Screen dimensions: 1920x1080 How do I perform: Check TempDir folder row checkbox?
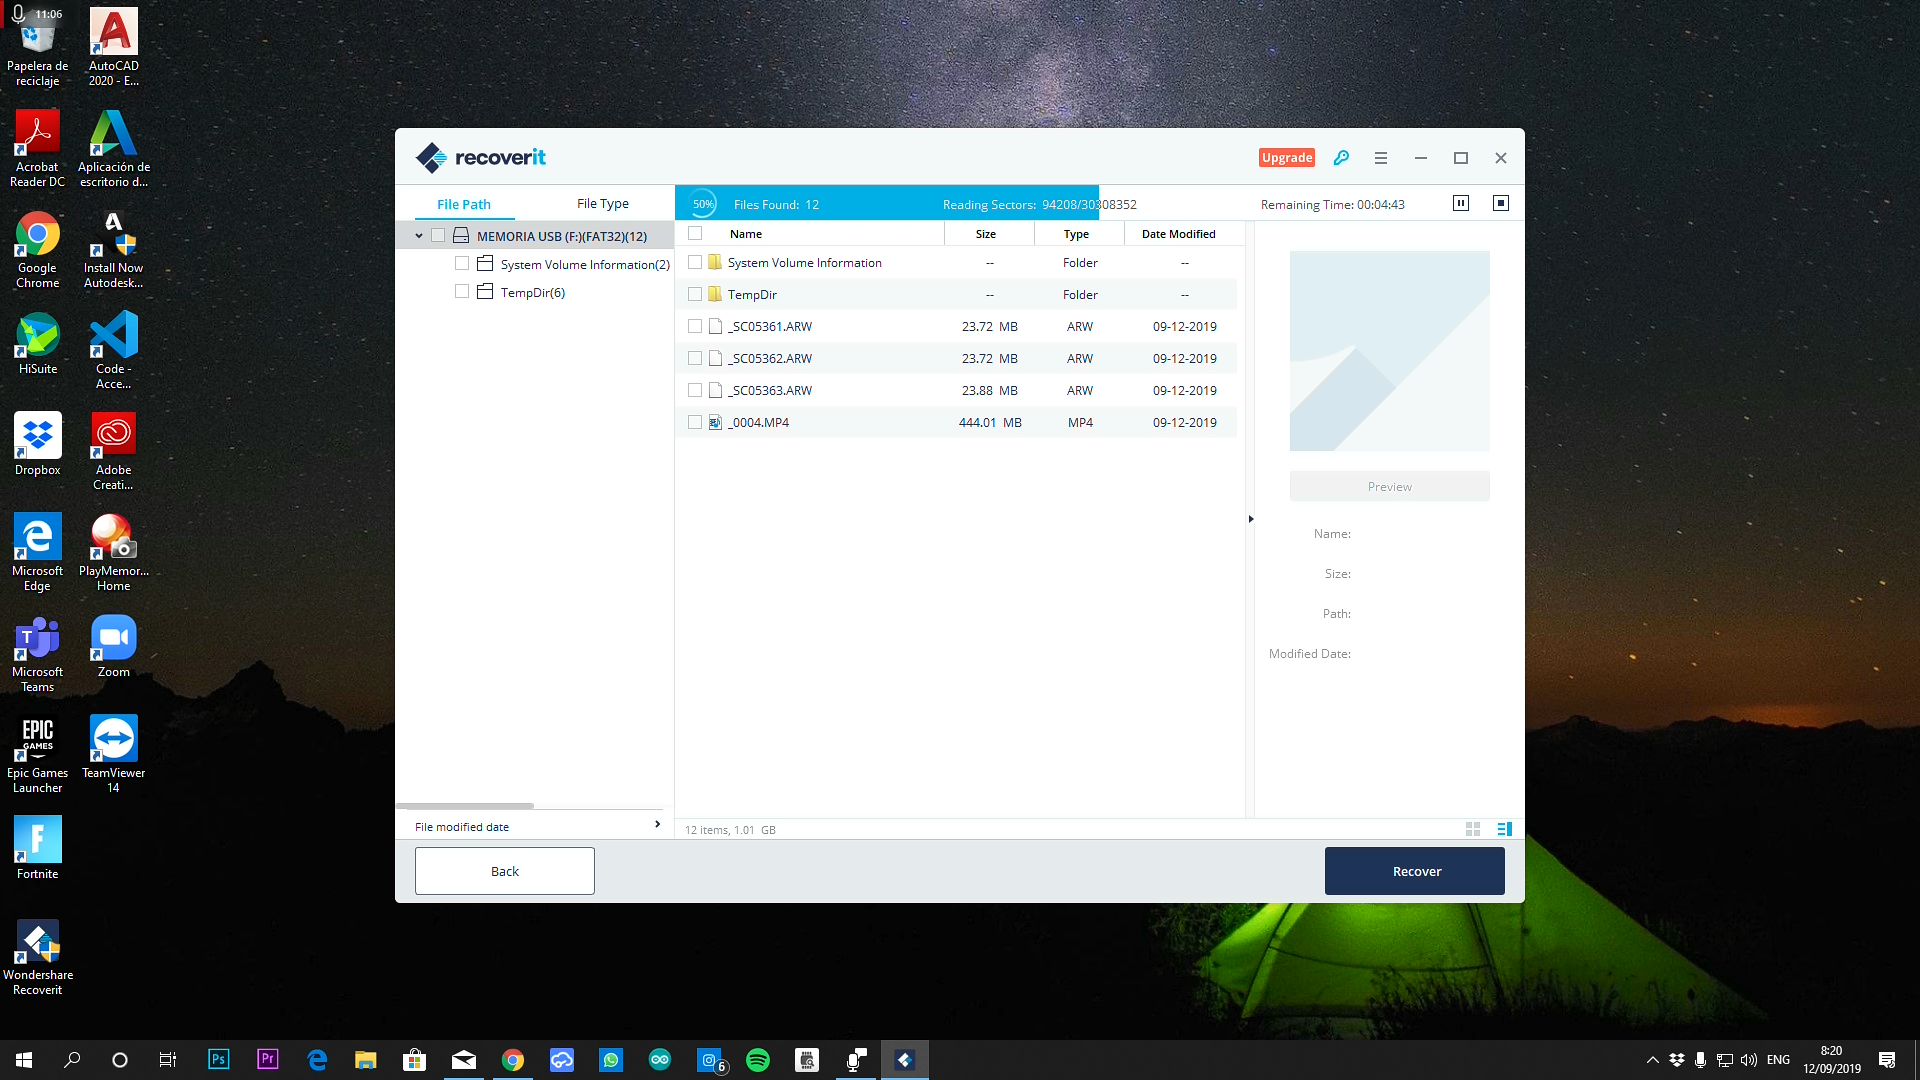coord(695,294)
